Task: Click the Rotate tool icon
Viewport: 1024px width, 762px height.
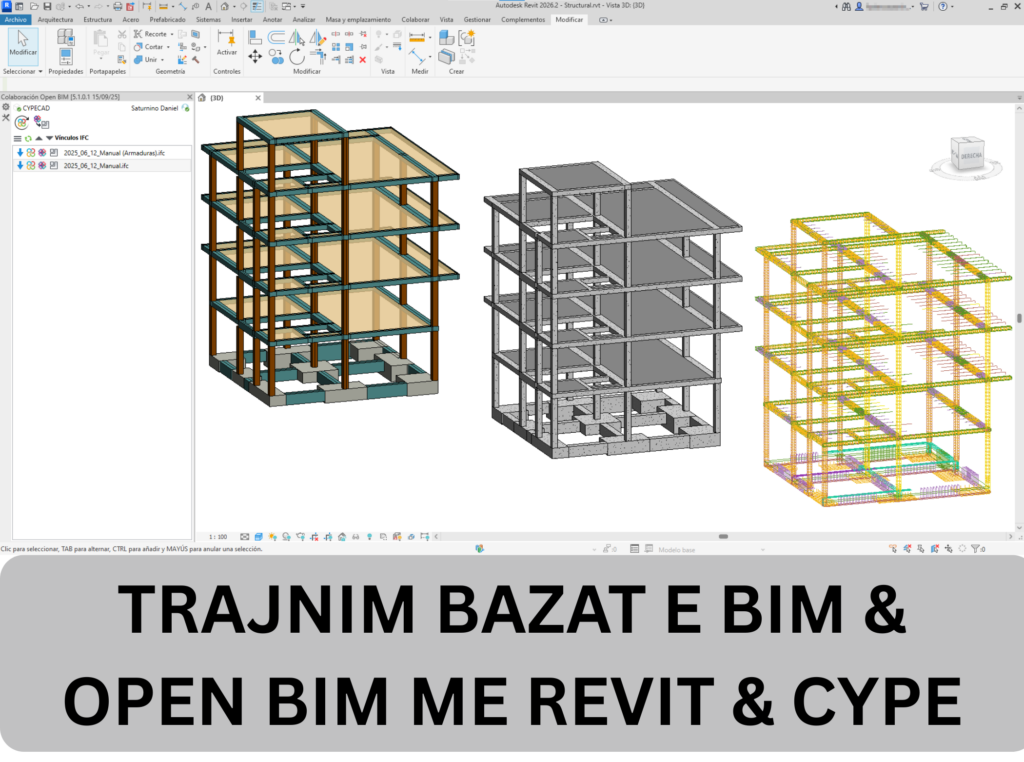Action: 296,57
